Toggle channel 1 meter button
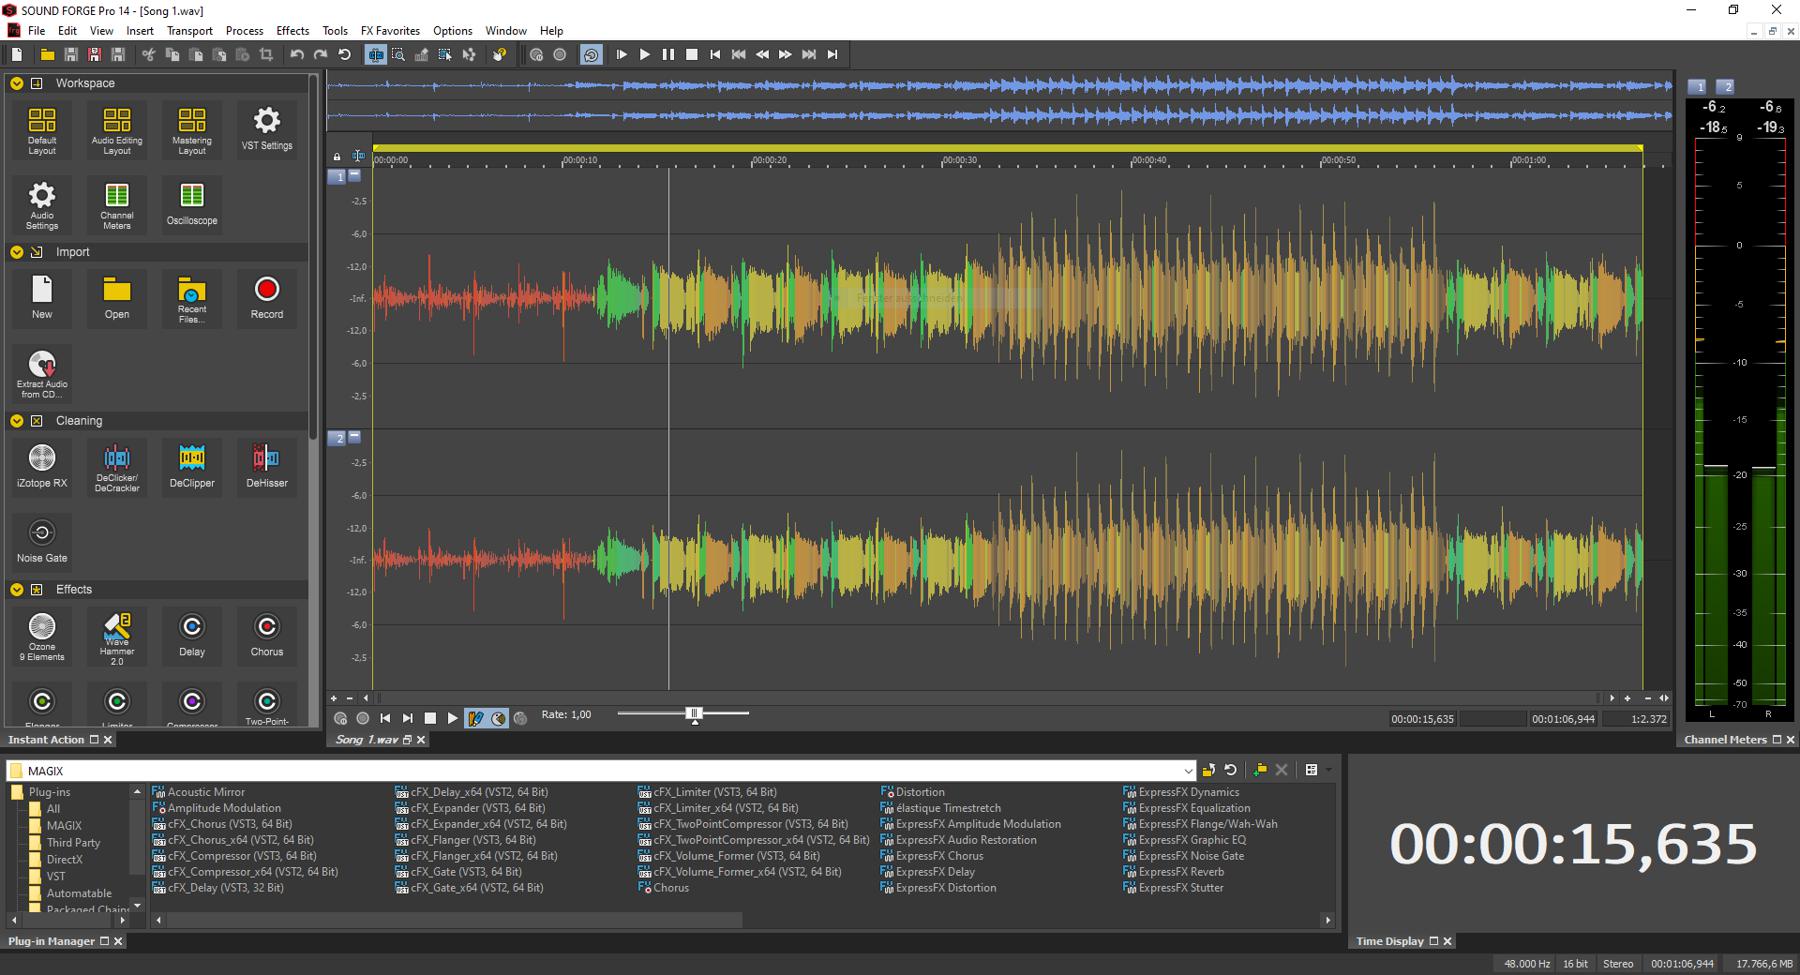 tap(1697, 87)
